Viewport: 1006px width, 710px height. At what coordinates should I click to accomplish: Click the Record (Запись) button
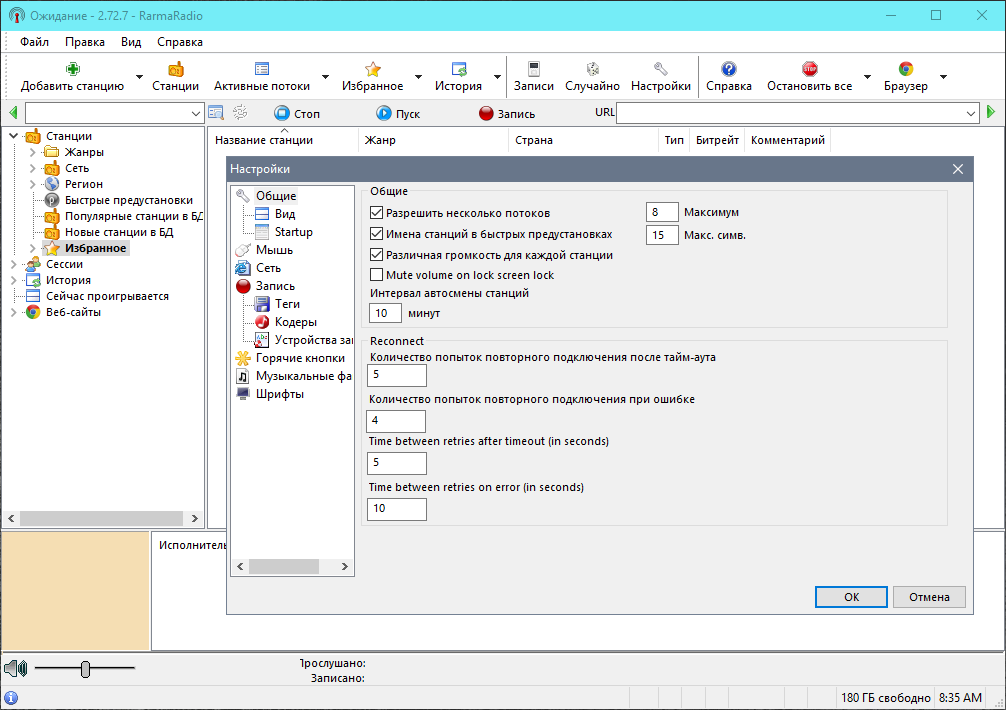pos(507,114)
